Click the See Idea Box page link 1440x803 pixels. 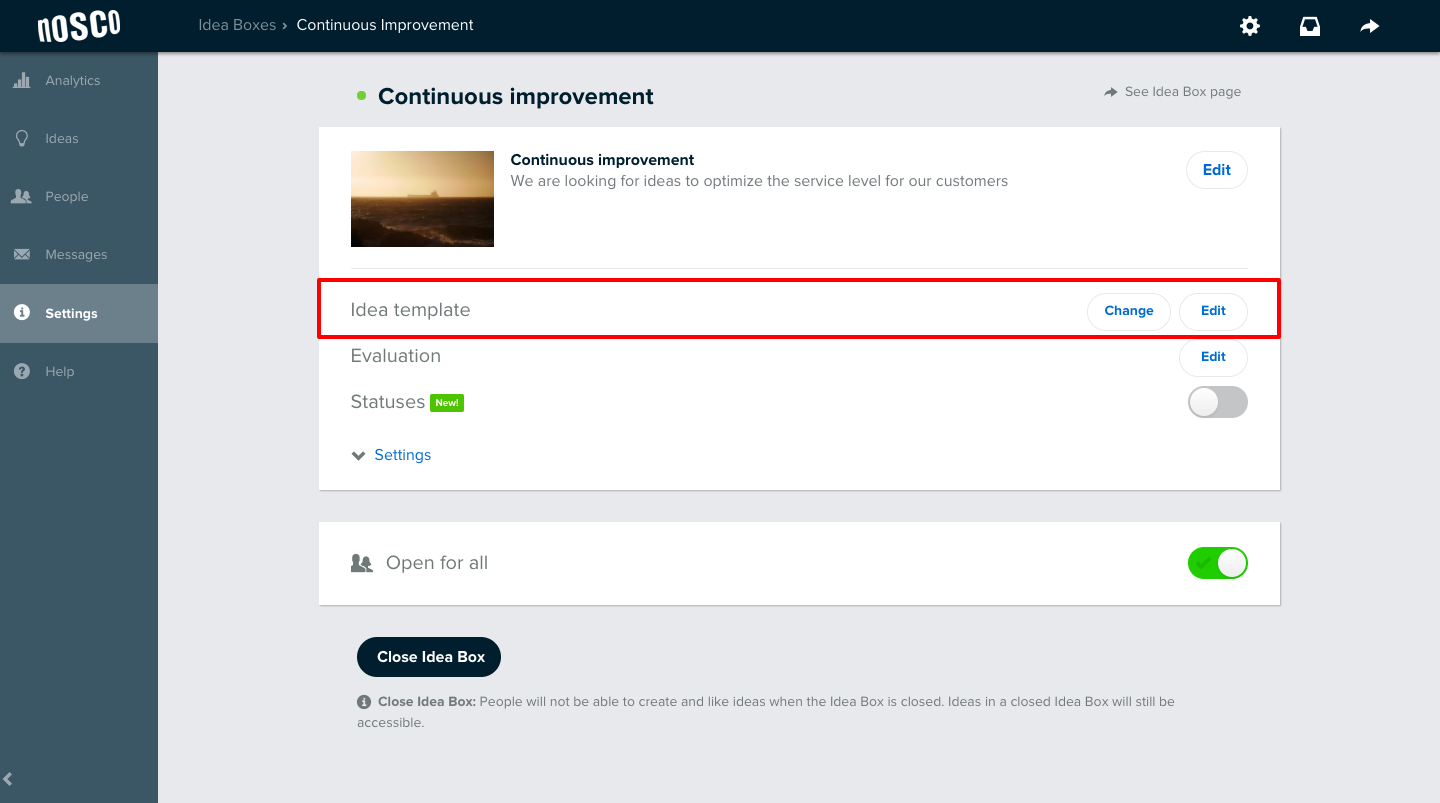pyautogui.click(x=1173, y=91)
